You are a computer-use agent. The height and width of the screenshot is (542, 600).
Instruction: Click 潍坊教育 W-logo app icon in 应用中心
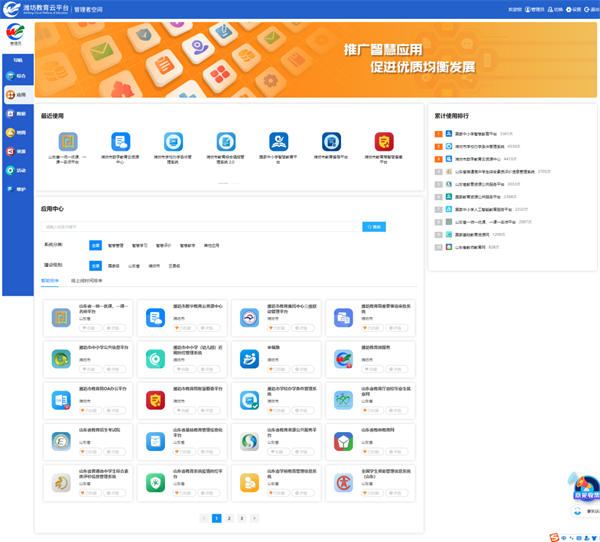[x=343, y=359]
